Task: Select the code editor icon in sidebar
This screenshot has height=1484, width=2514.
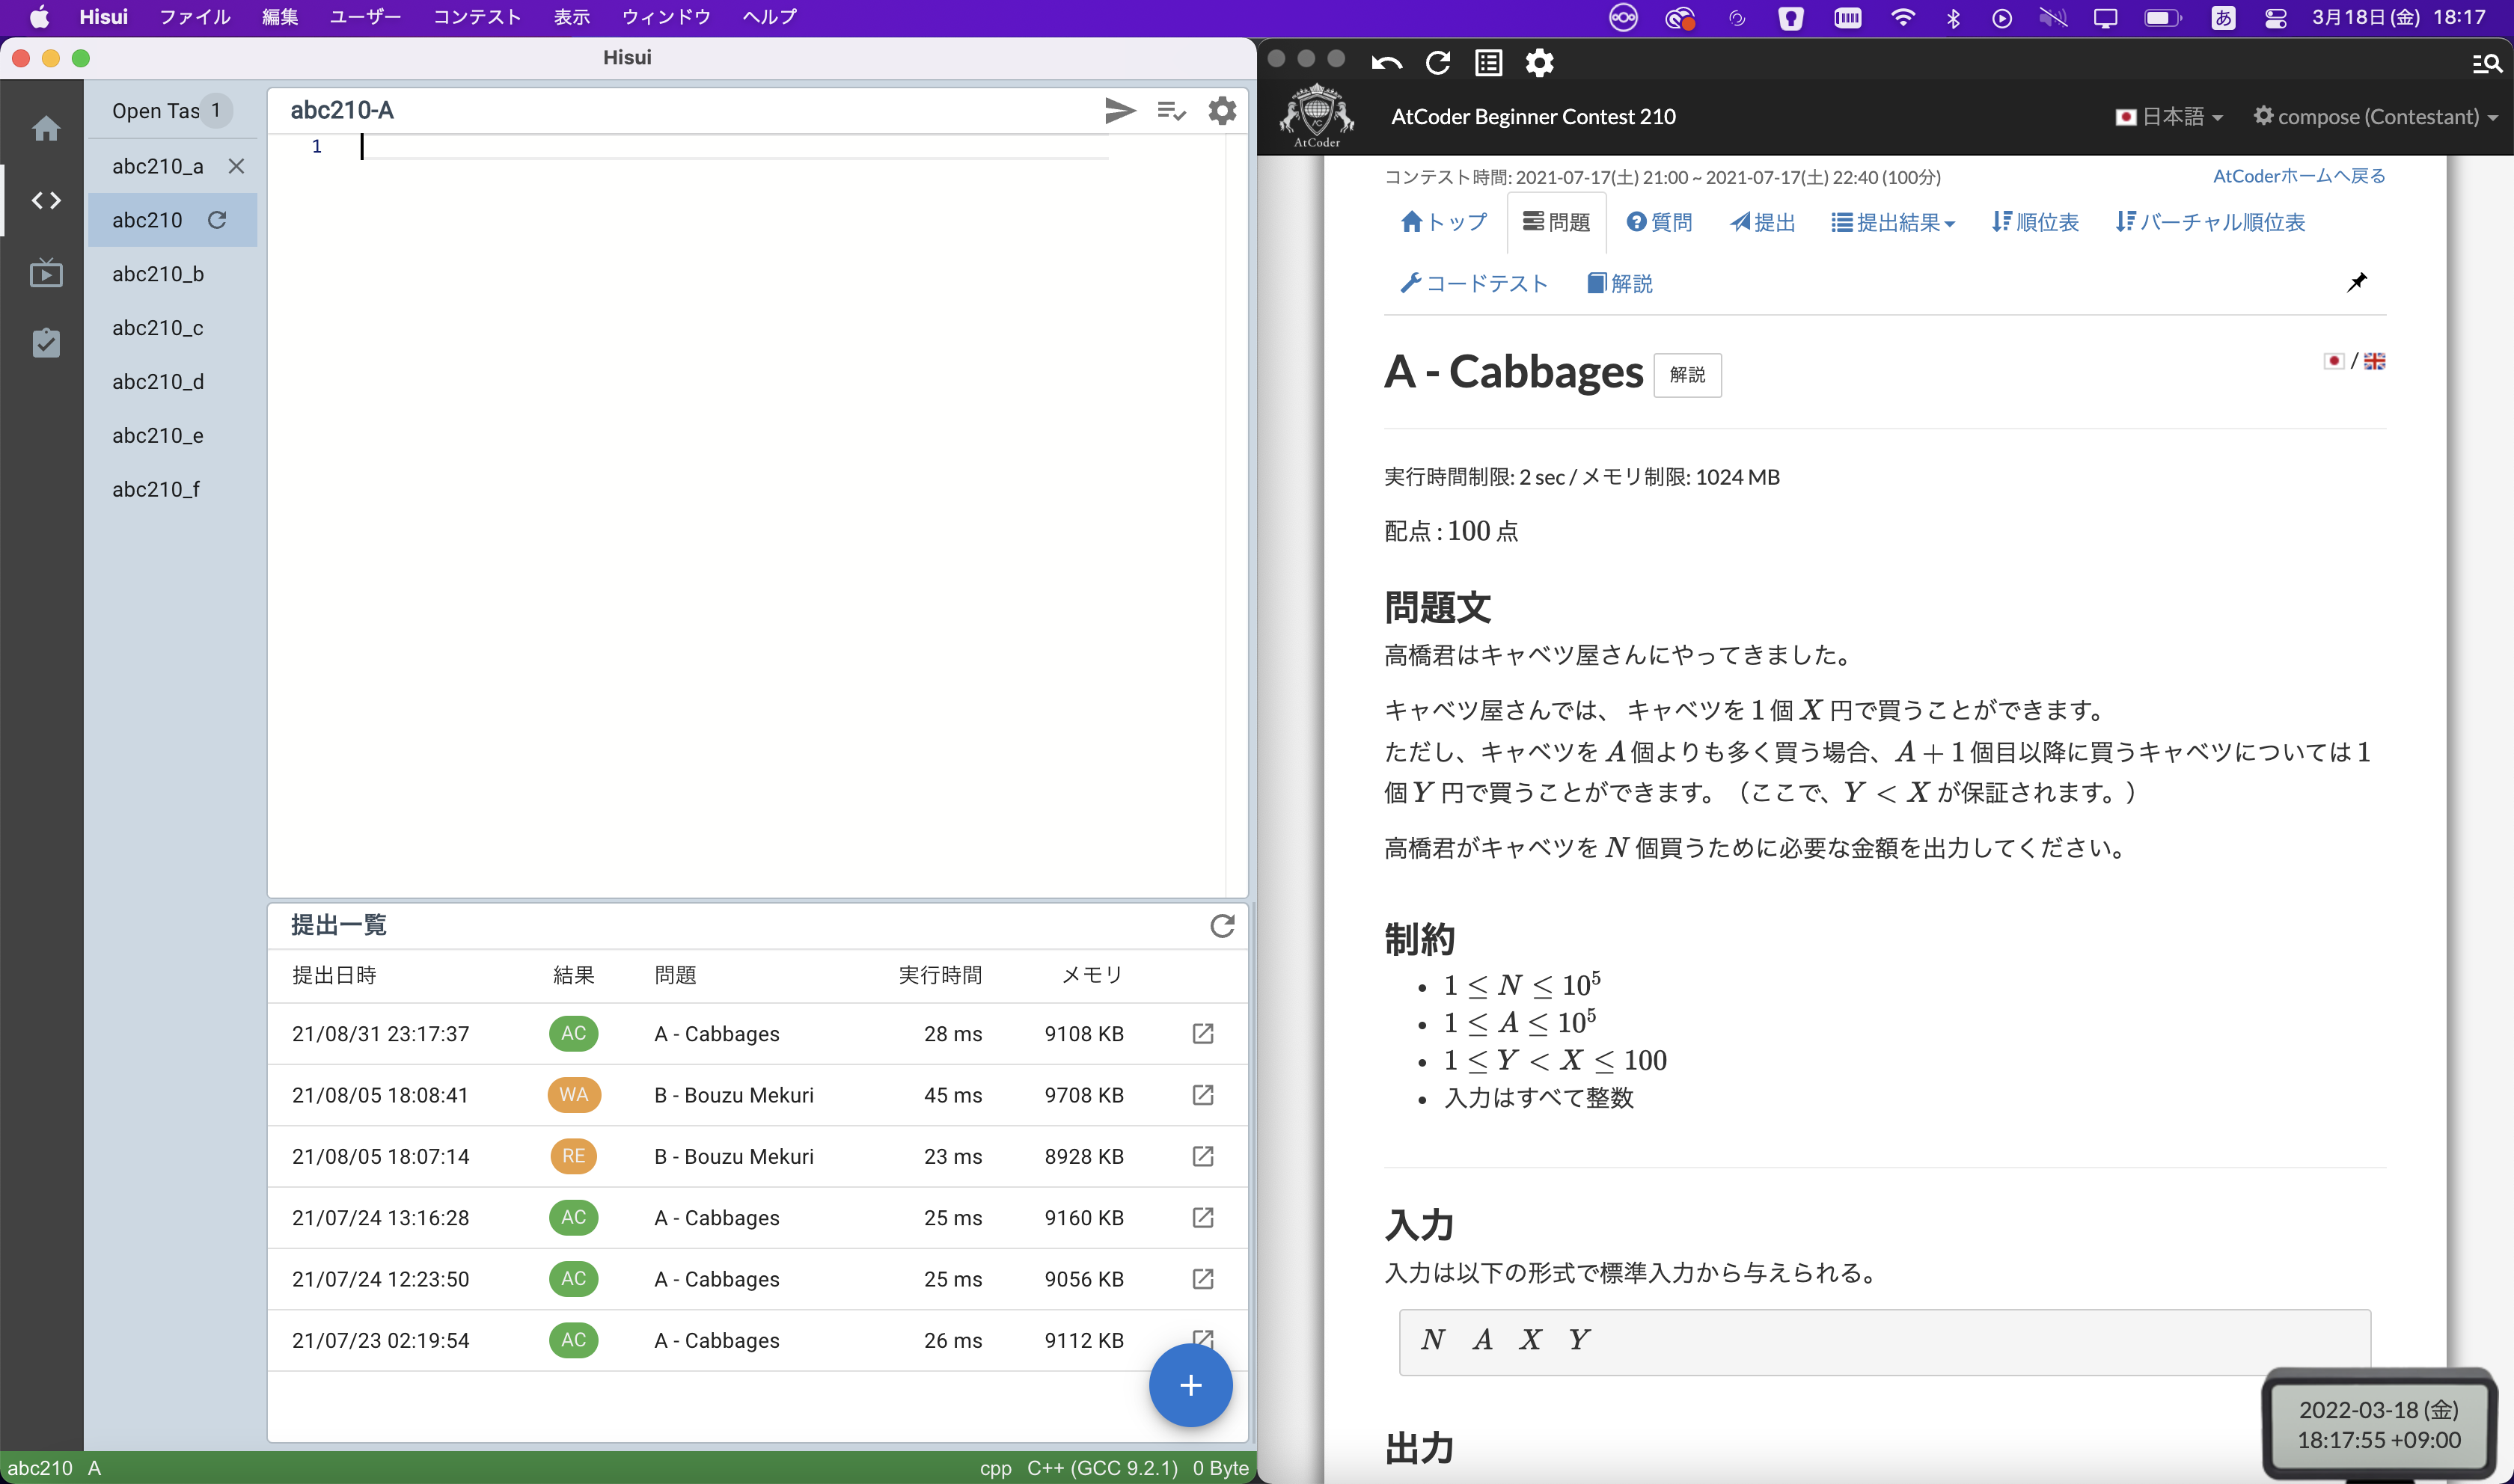Action: (46, 200)
